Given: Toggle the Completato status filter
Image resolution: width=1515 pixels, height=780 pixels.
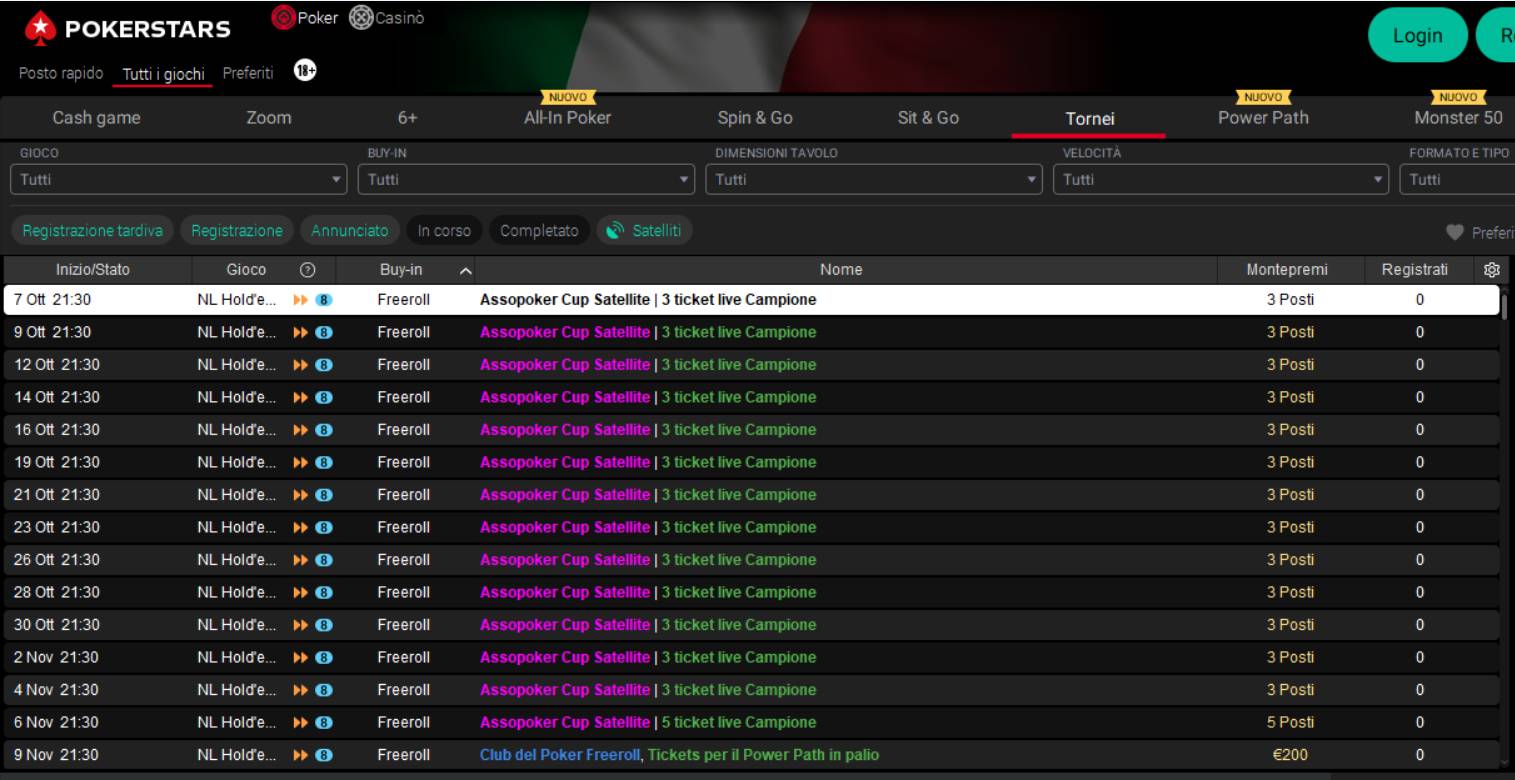Looking at the screenshot, I should (538, 231).
